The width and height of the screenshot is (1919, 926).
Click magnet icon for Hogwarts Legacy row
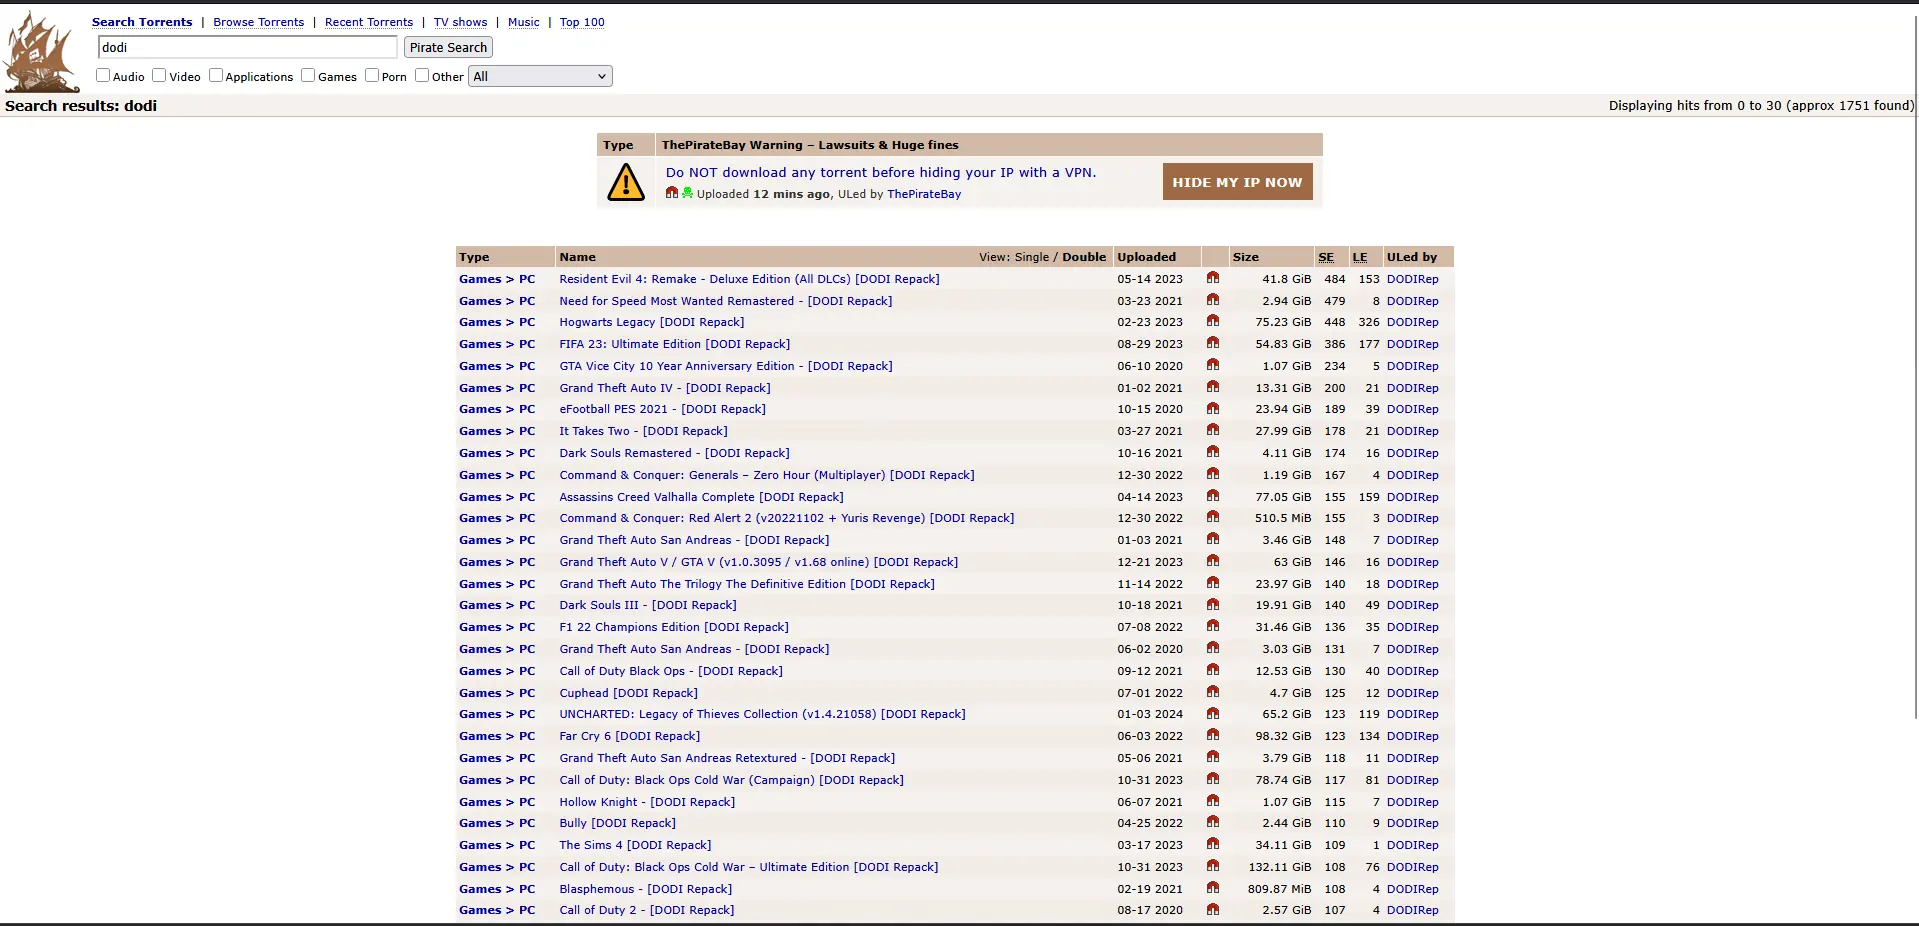pos(1212,321)
